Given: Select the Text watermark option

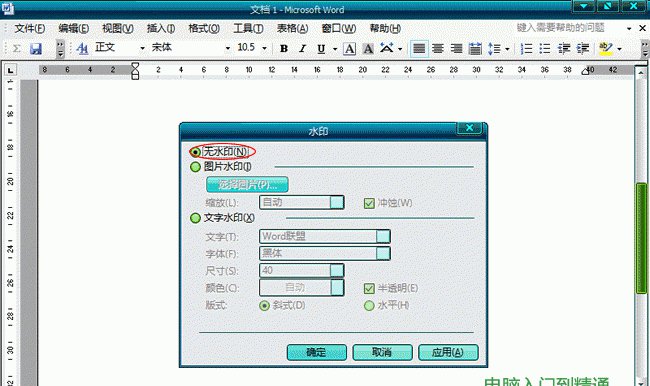Looking at the screenshot, I should coord(195,218).
